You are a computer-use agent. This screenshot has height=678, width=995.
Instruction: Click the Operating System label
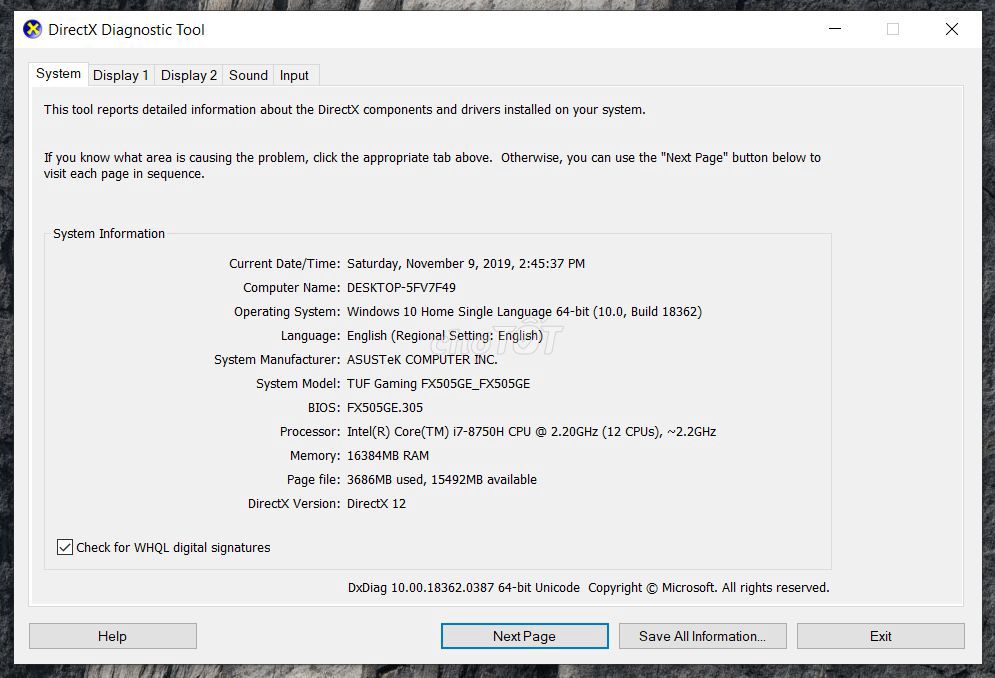(x=287, y=312)
